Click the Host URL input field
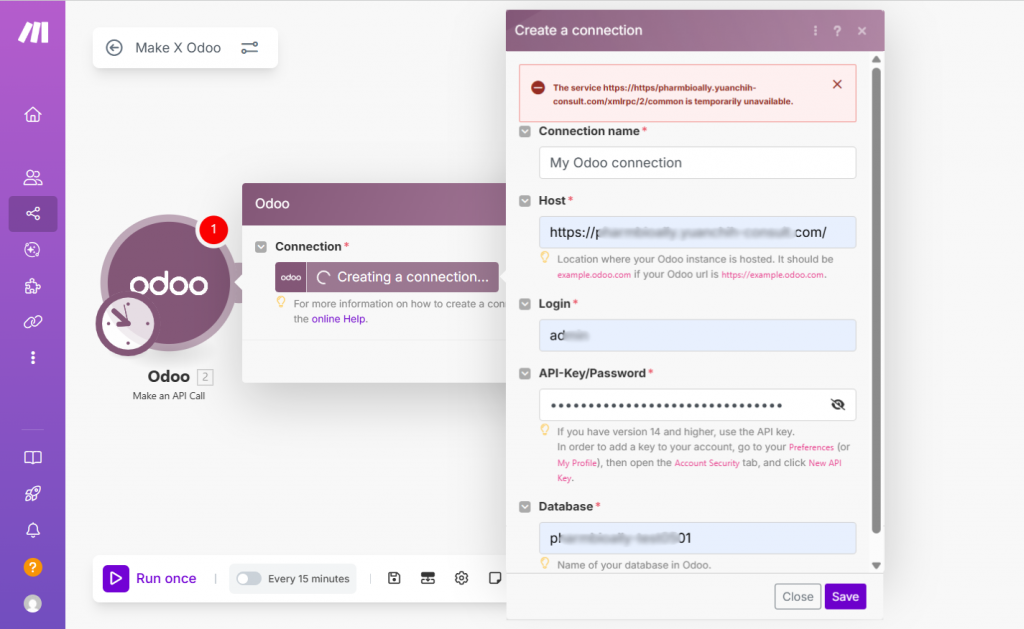The width and height of the screenshot is (1024, 629). [x=697, y=232]
